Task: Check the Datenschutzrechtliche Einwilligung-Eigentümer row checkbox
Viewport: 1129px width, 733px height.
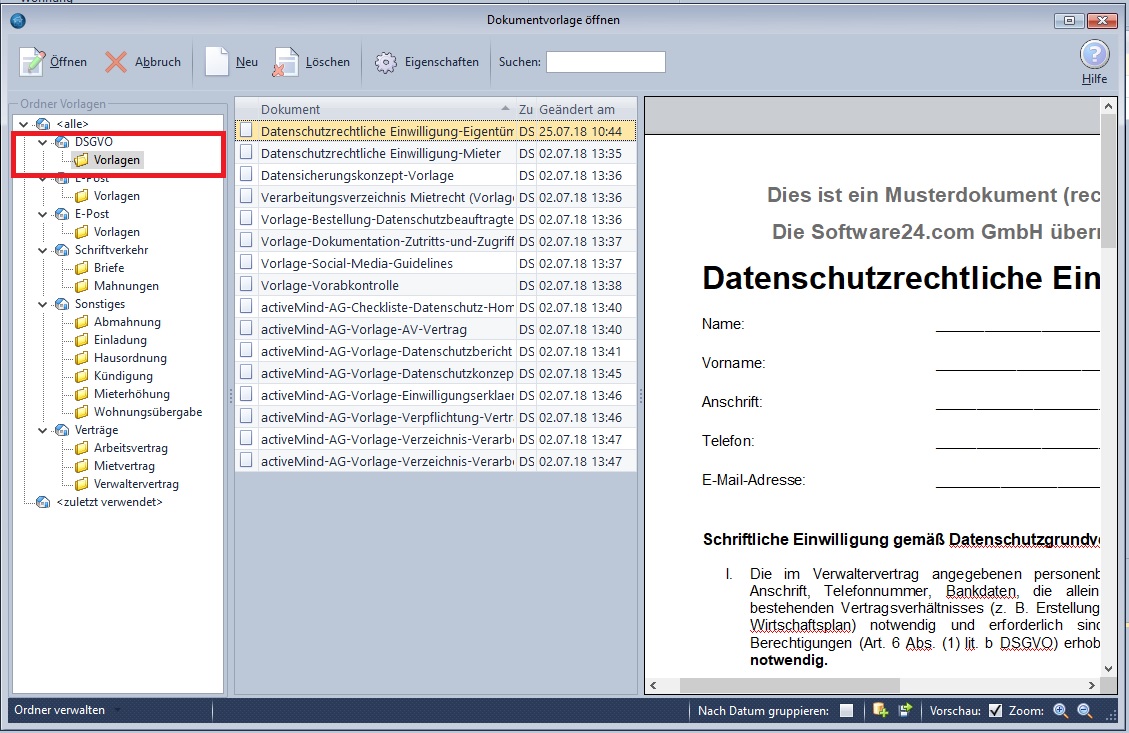Action: [246, 130]
